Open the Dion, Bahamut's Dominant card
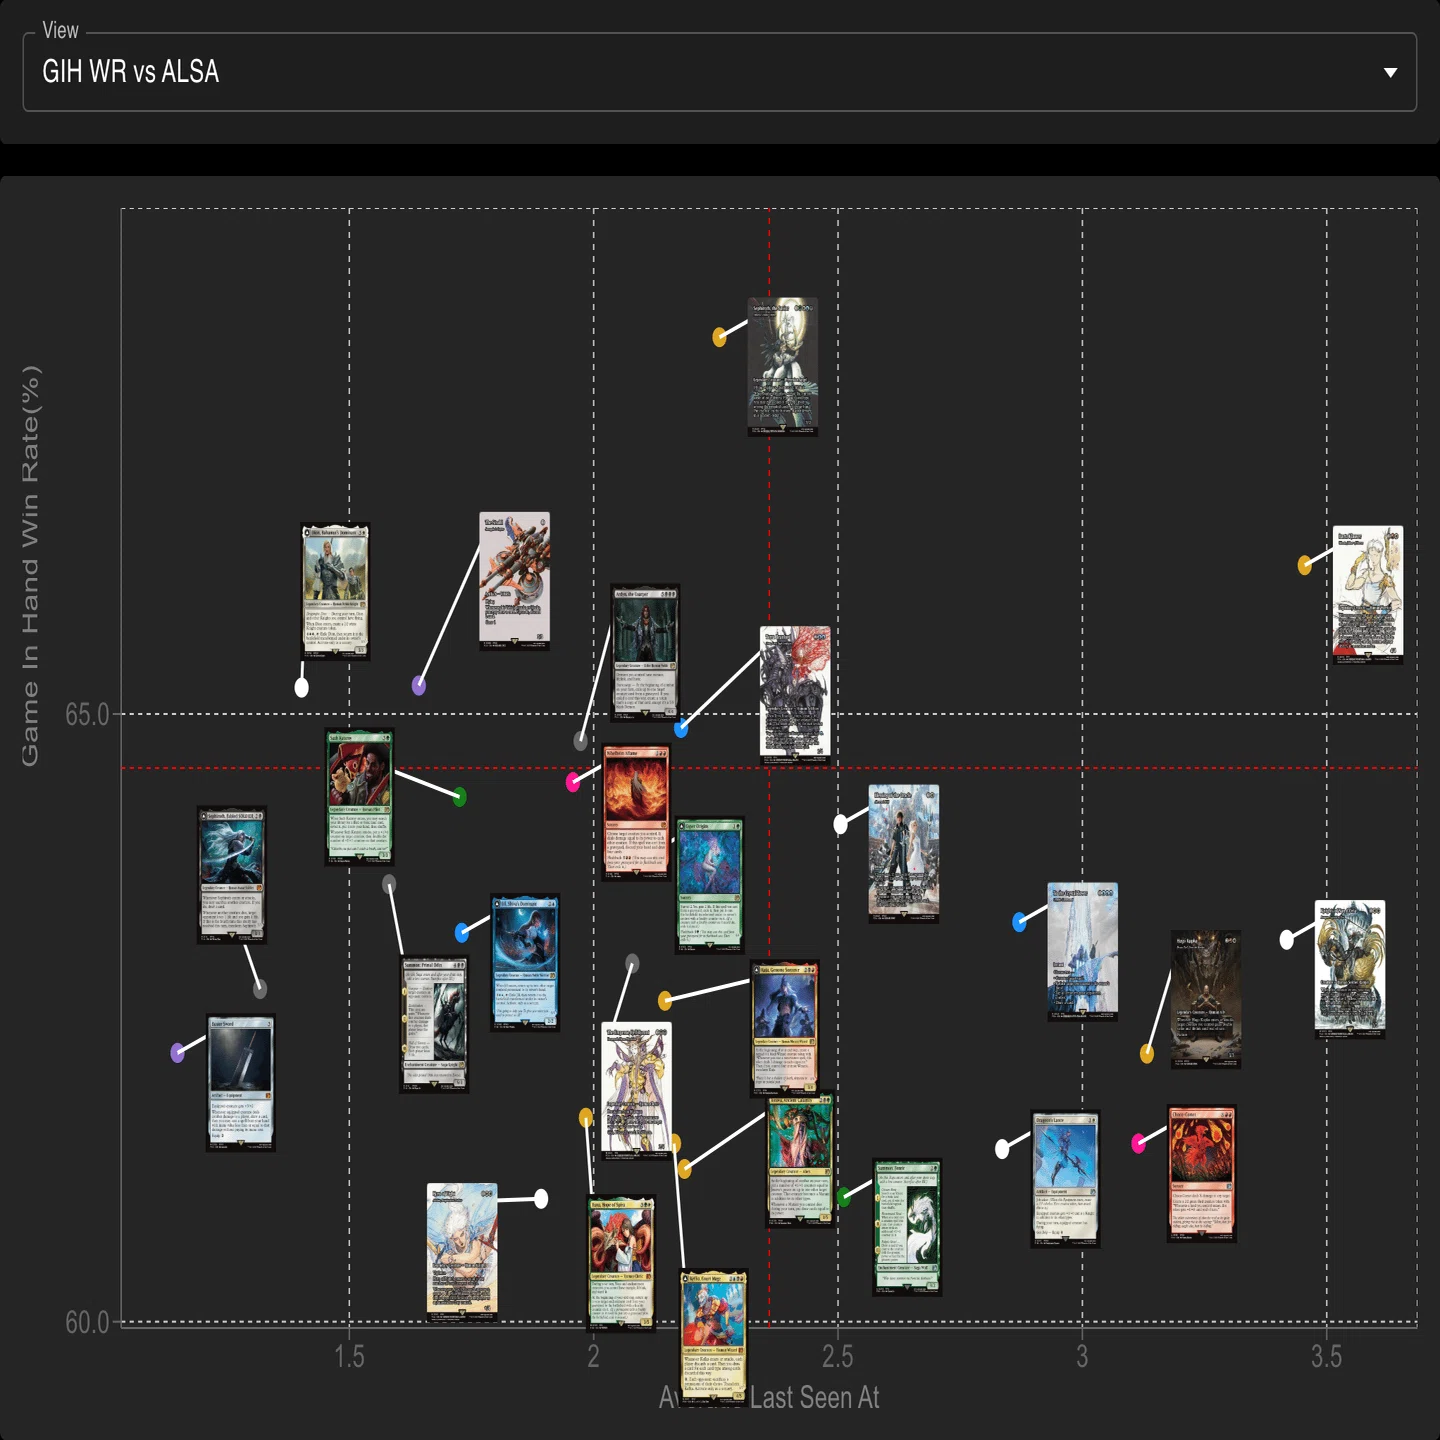The image size is (1440, 1440). pos(336,591)
